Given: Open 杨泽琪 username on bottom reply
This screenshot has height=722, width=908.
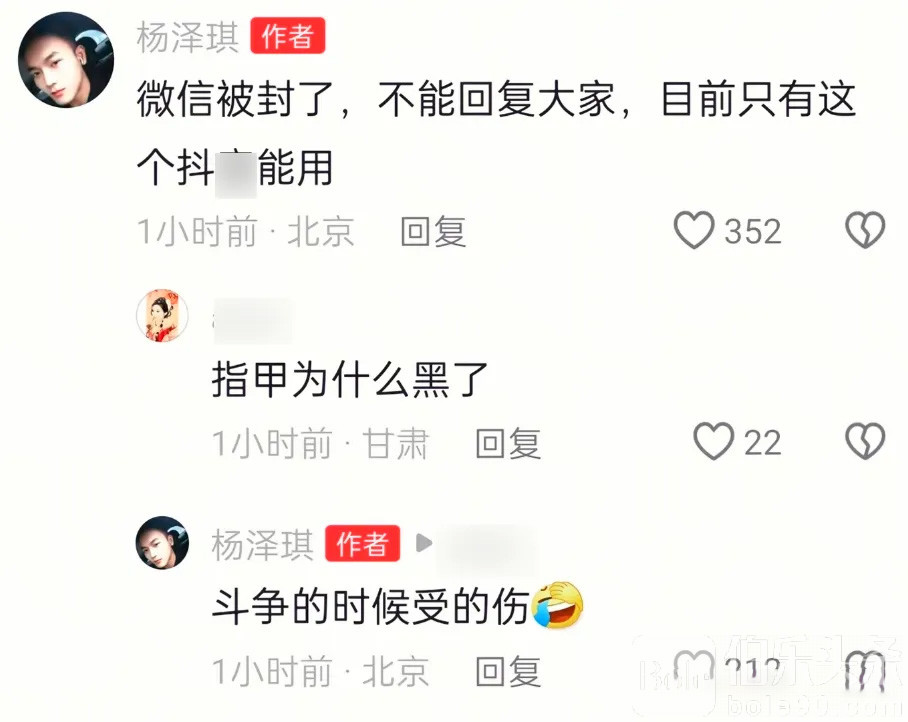Looking at the screenshot, I should (x=262, y=544).
